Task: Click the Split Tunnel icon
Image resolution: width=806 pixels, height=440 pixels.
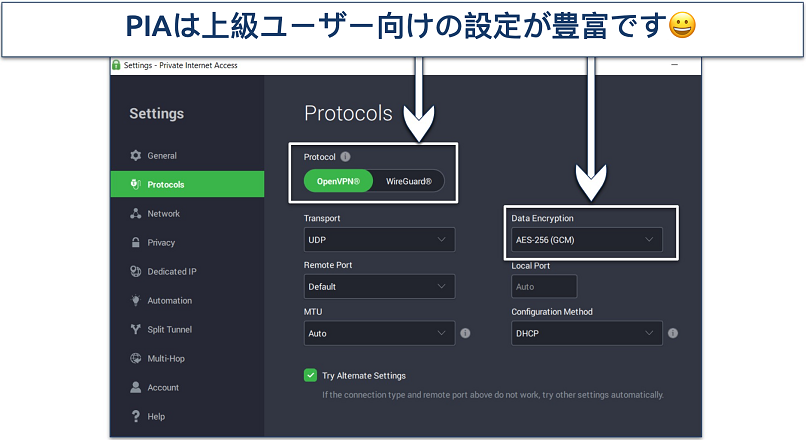Action: 136,330
